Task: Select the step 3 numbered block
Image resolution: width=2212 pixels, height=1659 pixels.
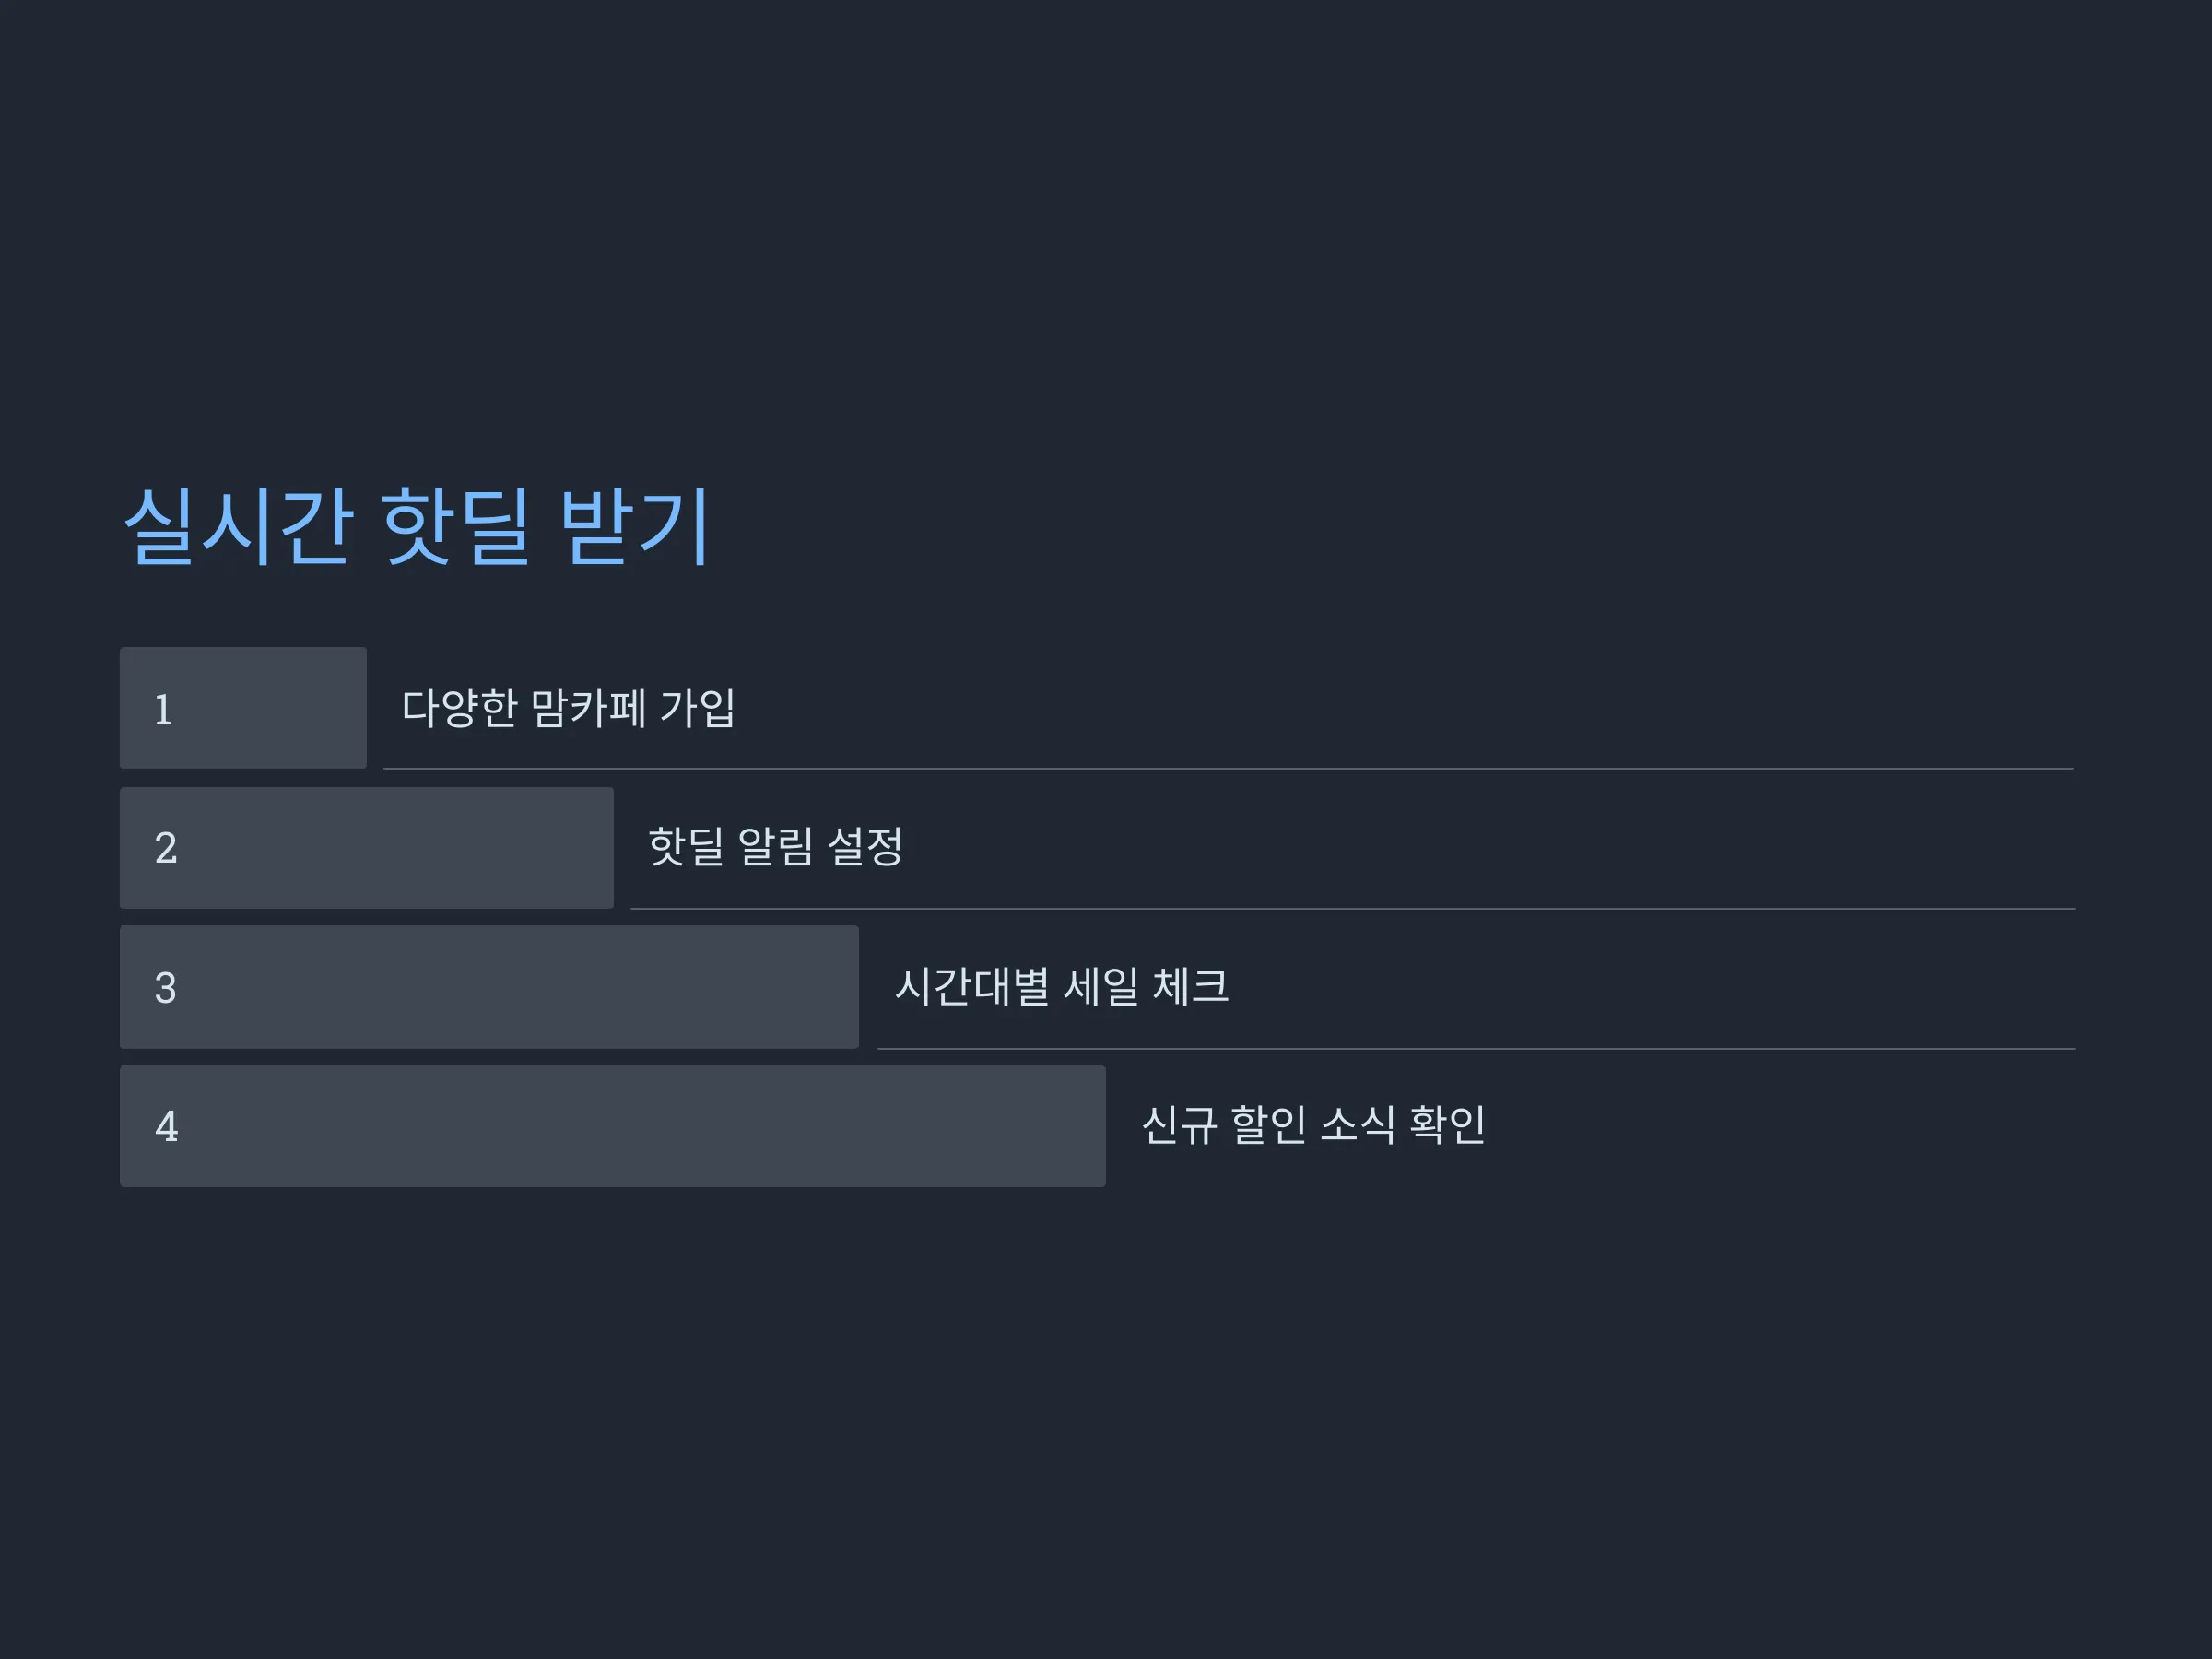Action: pos(489,987)
